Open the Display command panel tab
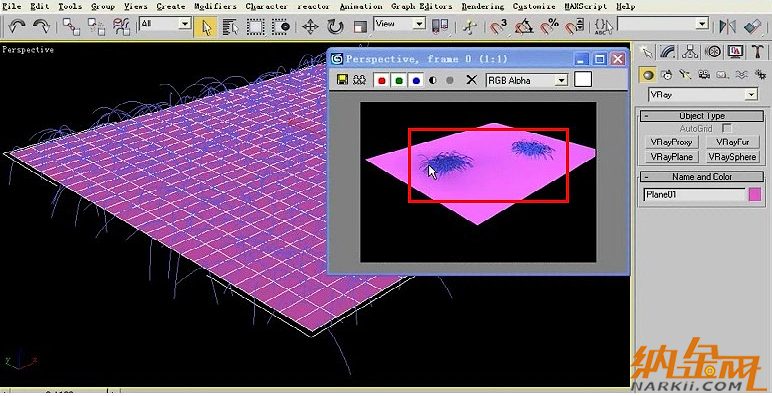Viewport: 772px width, 396px height. point(736,52)
